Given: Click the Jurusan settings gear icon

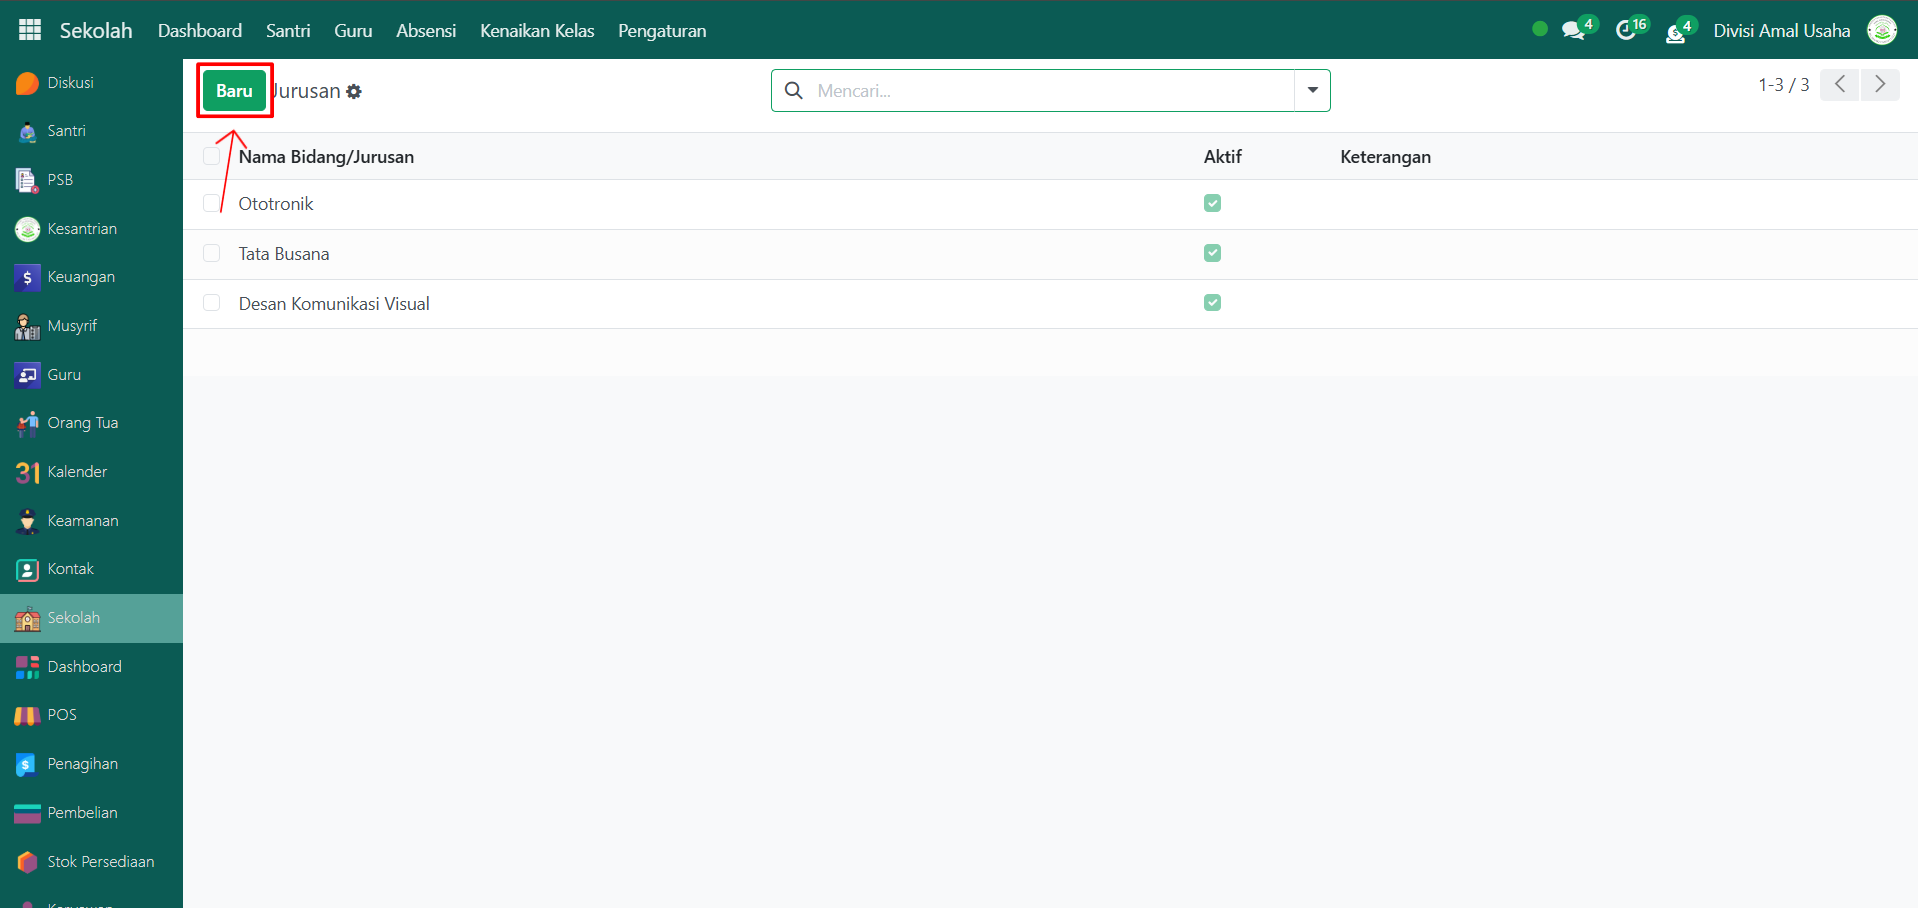Looking at the screenshot, I should pyautogui.click(x=354, y=92).
